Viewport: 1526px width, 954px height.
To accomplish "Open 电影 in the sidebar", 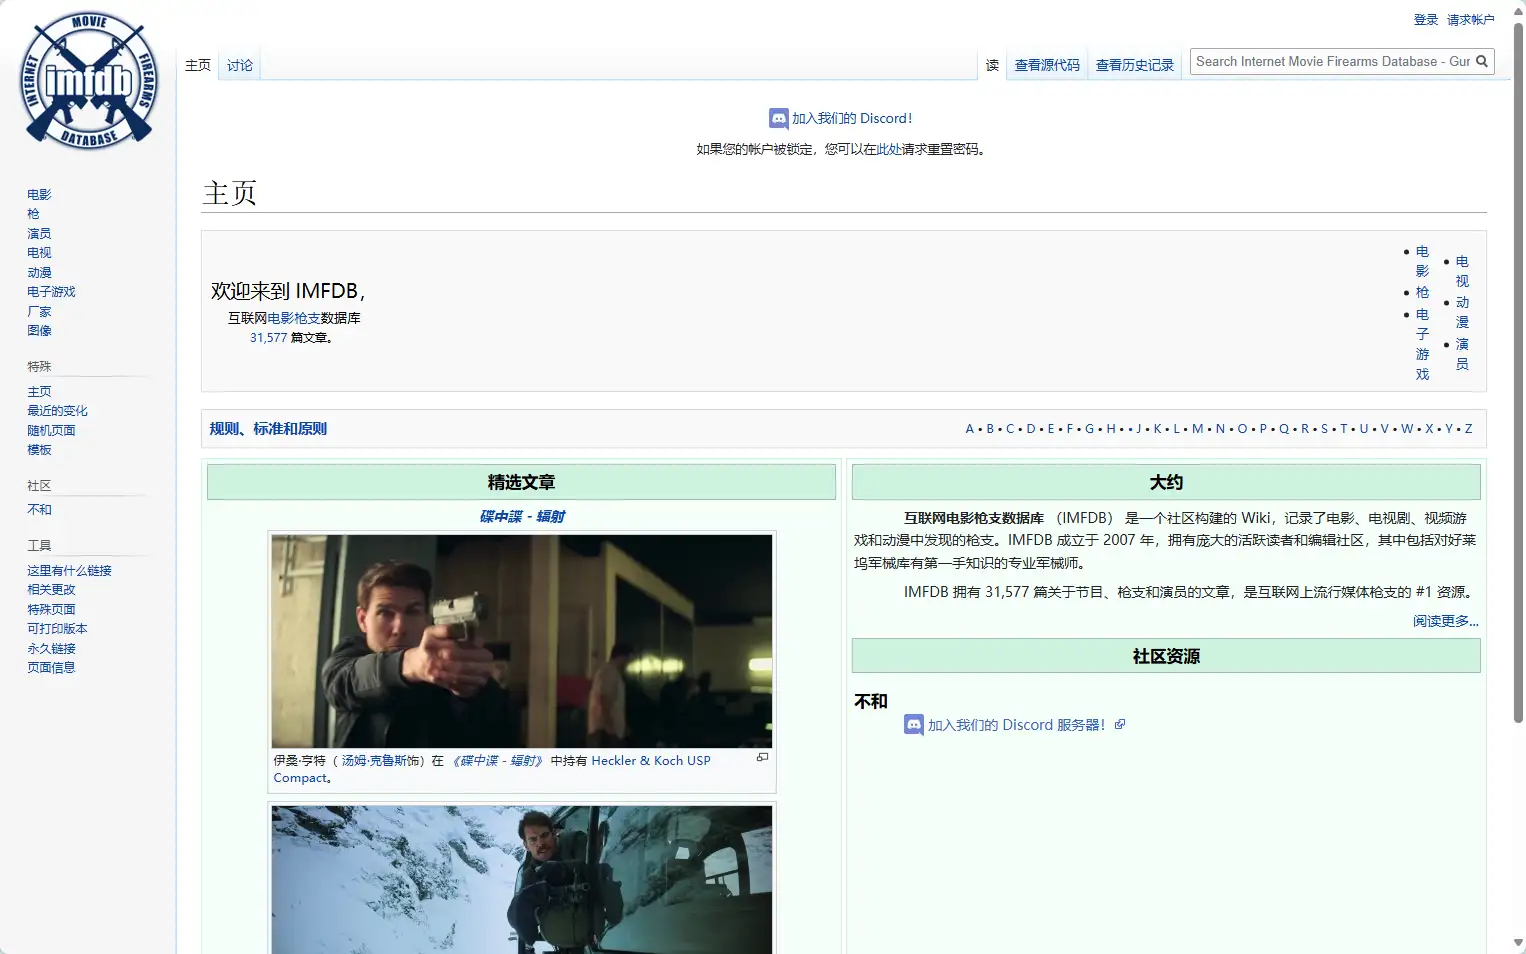I will pos(39,195).
